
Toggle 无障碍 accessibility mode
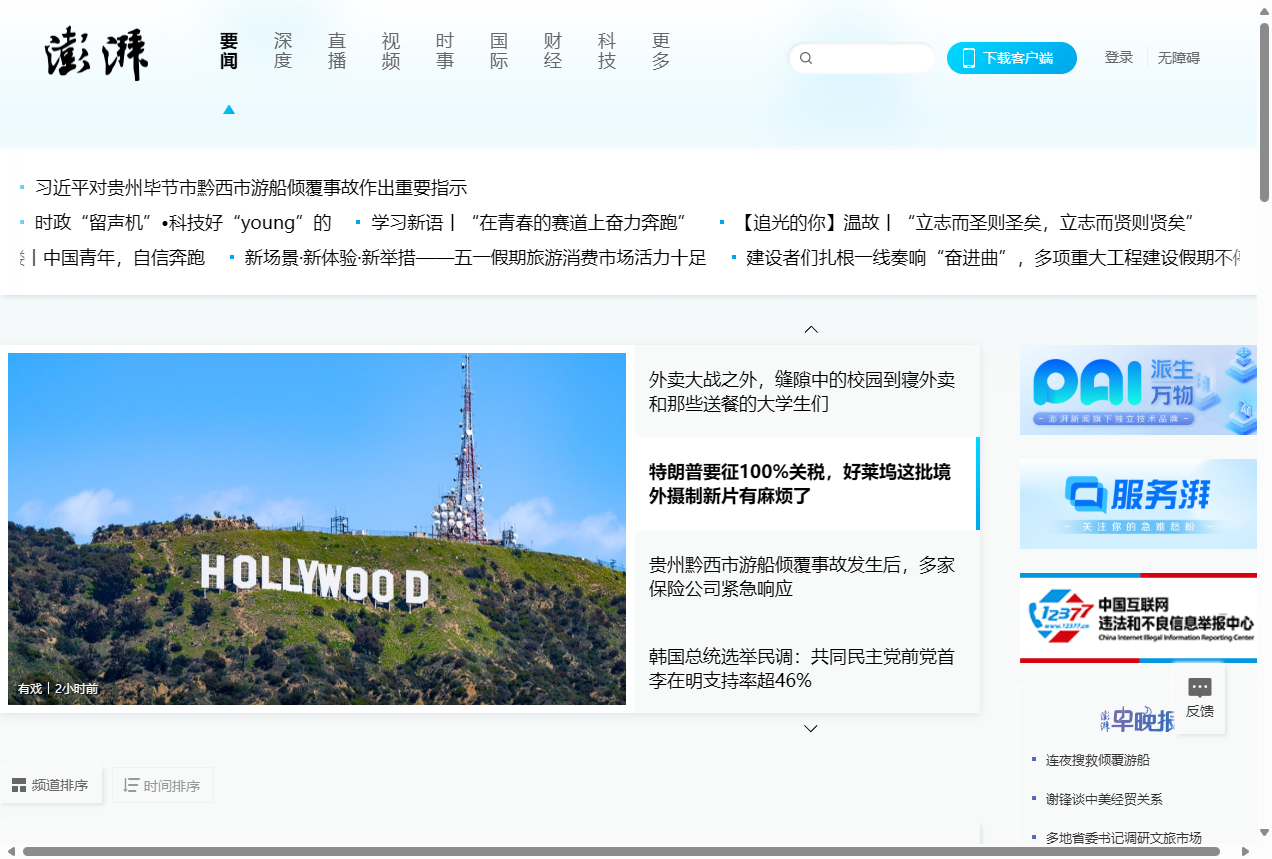(1178, 58)
